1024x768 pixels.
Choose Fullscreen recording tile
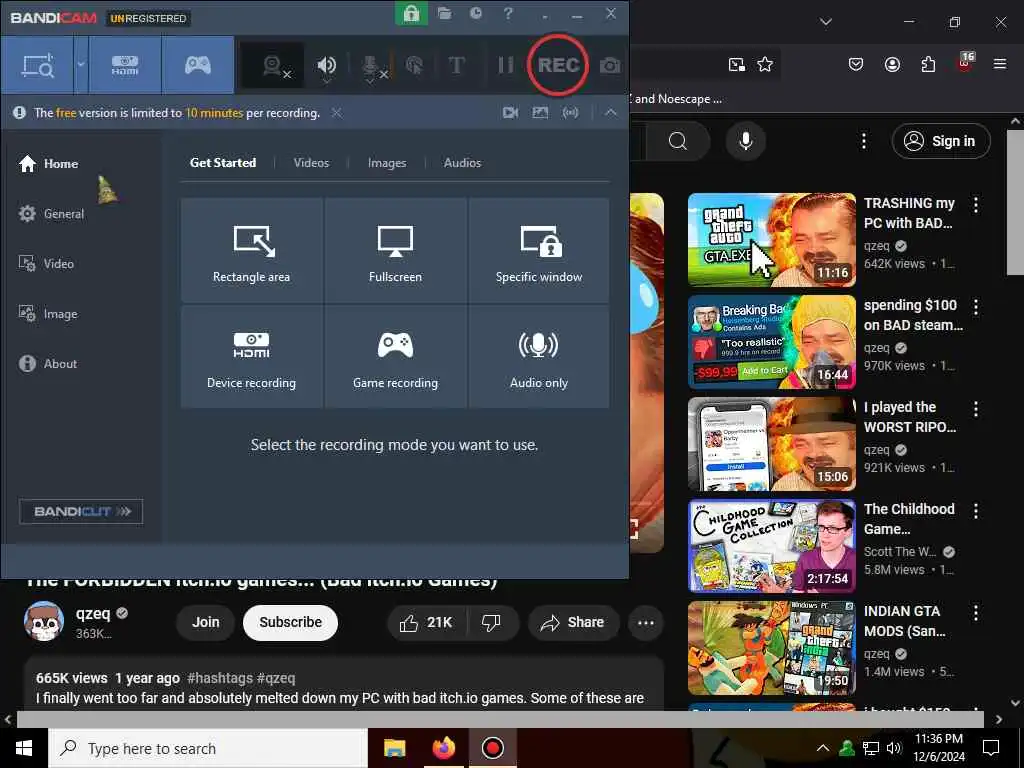point(395,251)
